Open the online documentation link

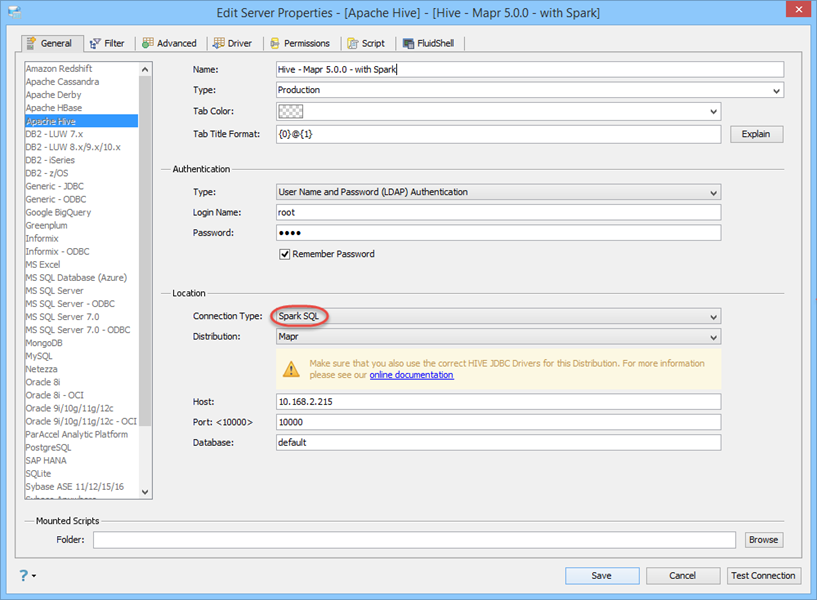(412, 375)
